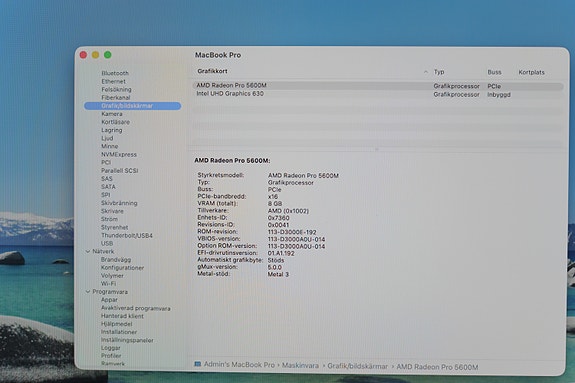
Task: Click the EFI-drivrutinsversion value 01.A1.192
Action: point(281,253)
